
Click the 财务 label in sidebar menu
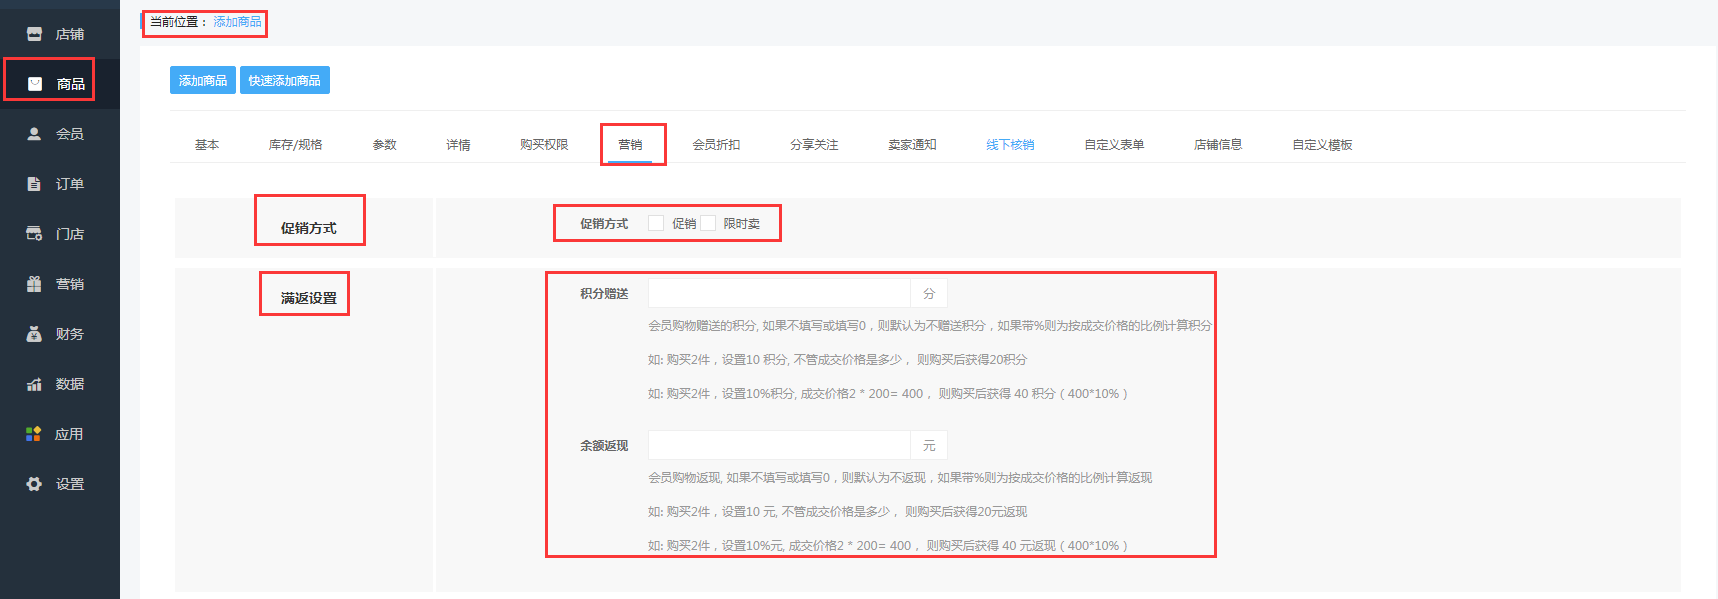click(x=70, y=334)
